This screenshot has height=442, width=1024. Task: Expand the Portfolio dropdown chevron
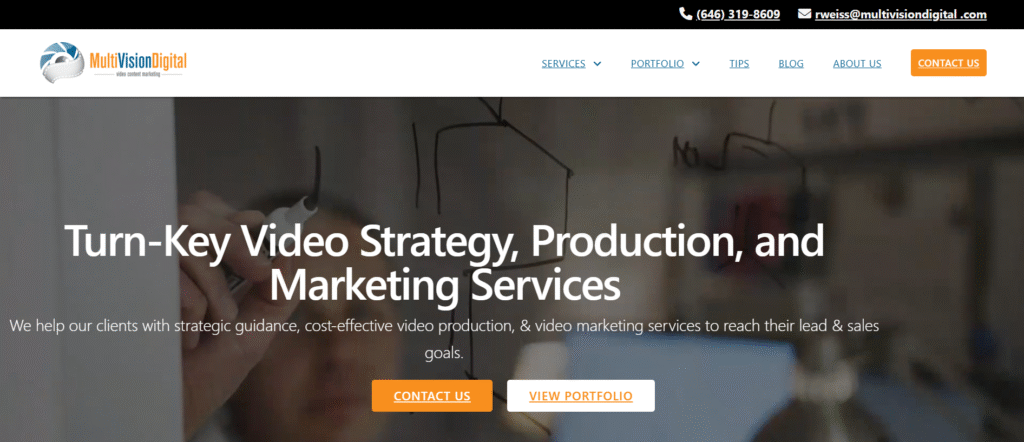(x=696, y=63)
